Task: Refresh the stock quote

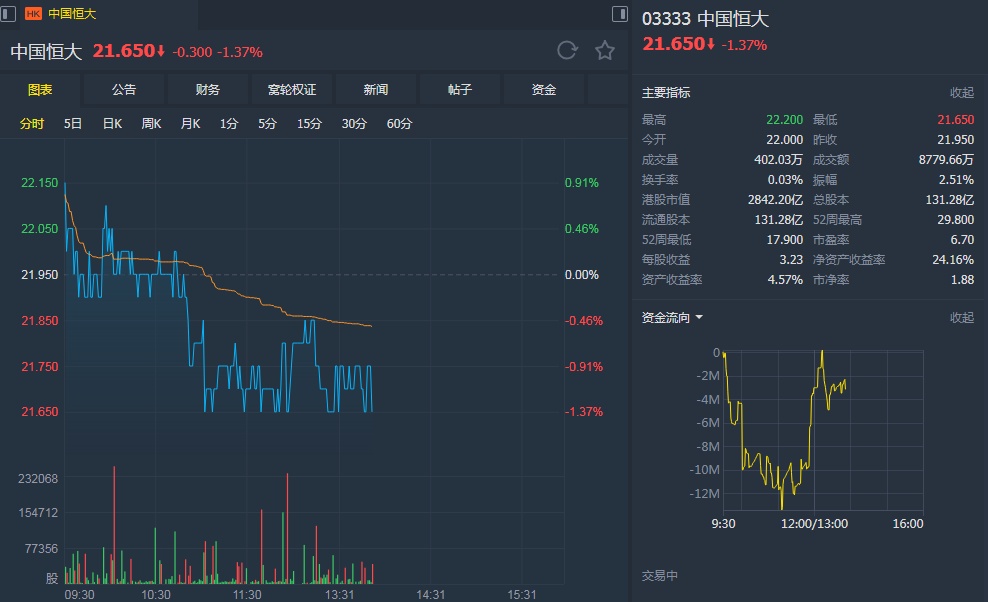Action: click(567, 50)
